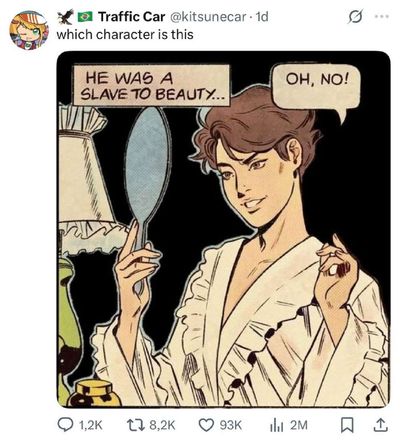Repost the tweet using retweet icon
Viewport: 400px width, 445px height.
[137, 425]
